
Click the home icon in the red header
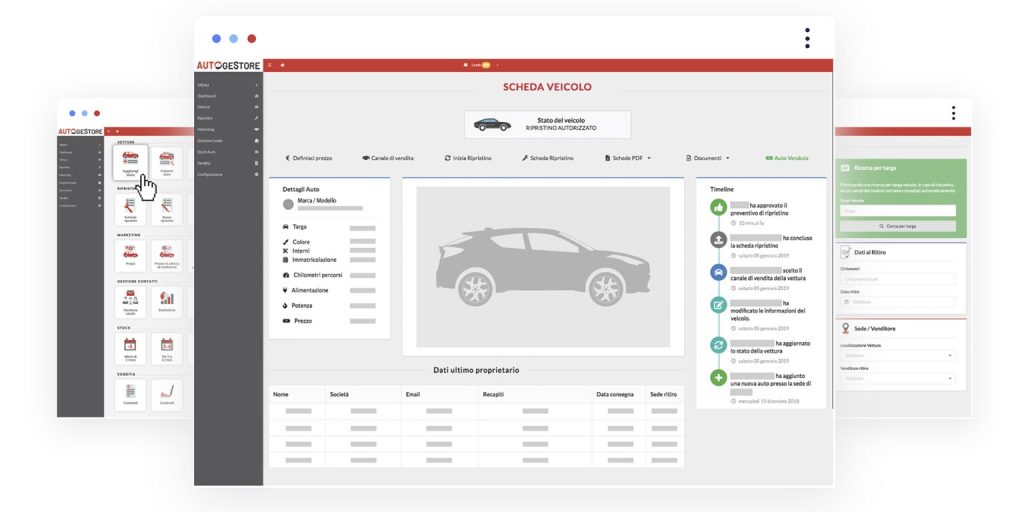[283, 65]
